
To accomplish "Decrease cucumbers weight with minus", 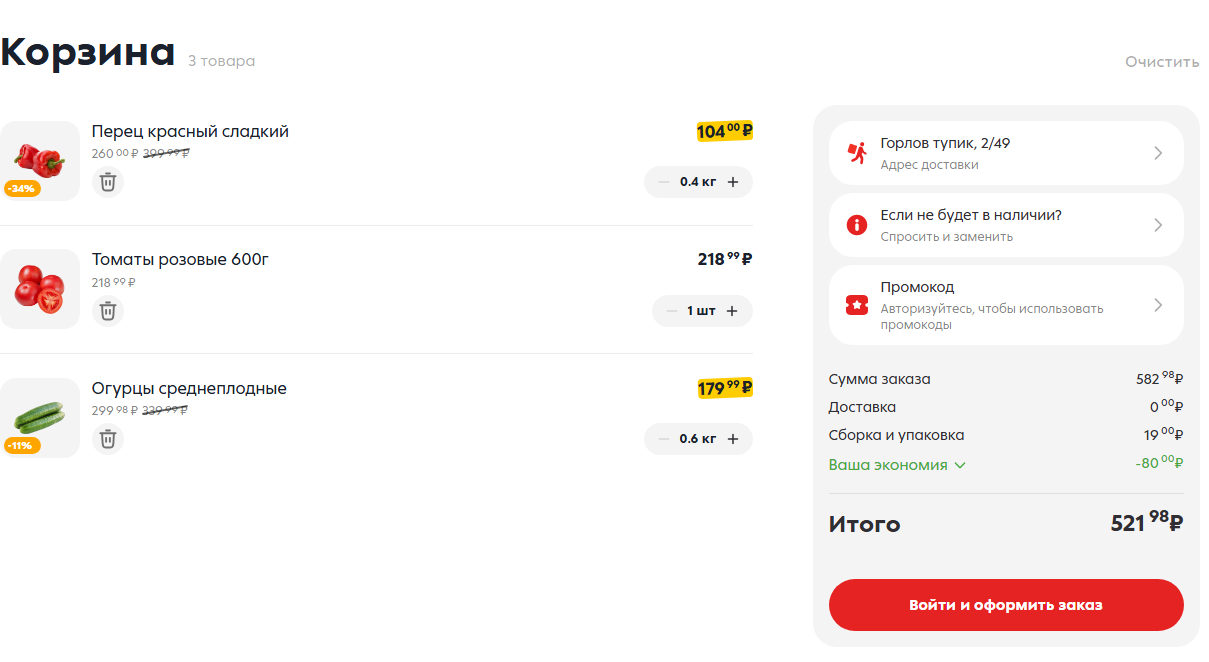I will point(664,439).
